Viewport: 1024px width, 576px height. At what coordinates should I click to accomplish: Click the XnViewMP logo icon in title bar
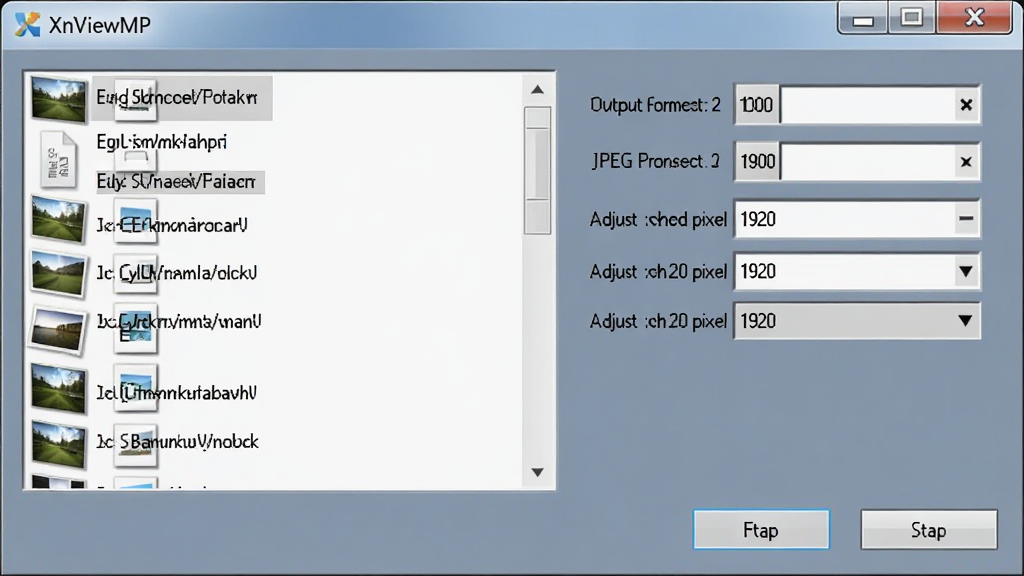point(27,25)
